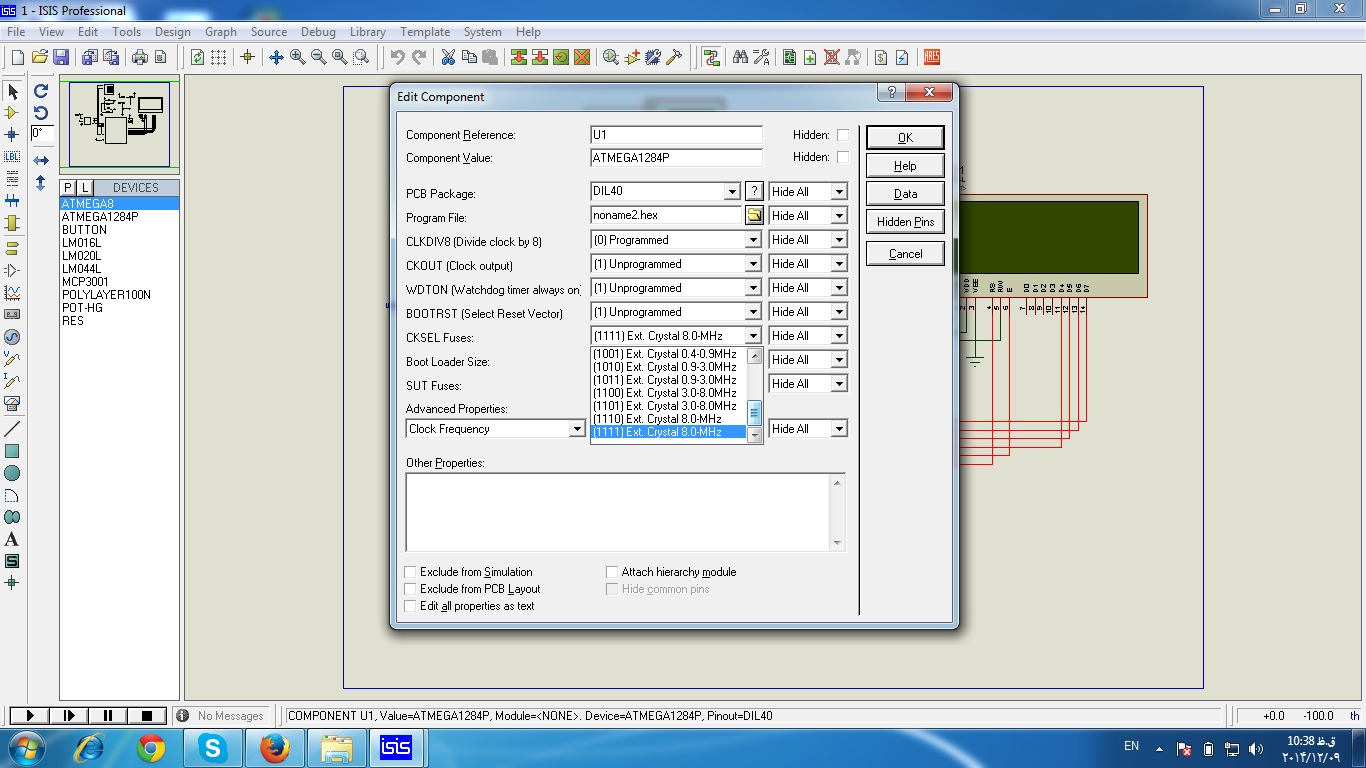Open the PCB Package dropdown

[x=732, y=192]
